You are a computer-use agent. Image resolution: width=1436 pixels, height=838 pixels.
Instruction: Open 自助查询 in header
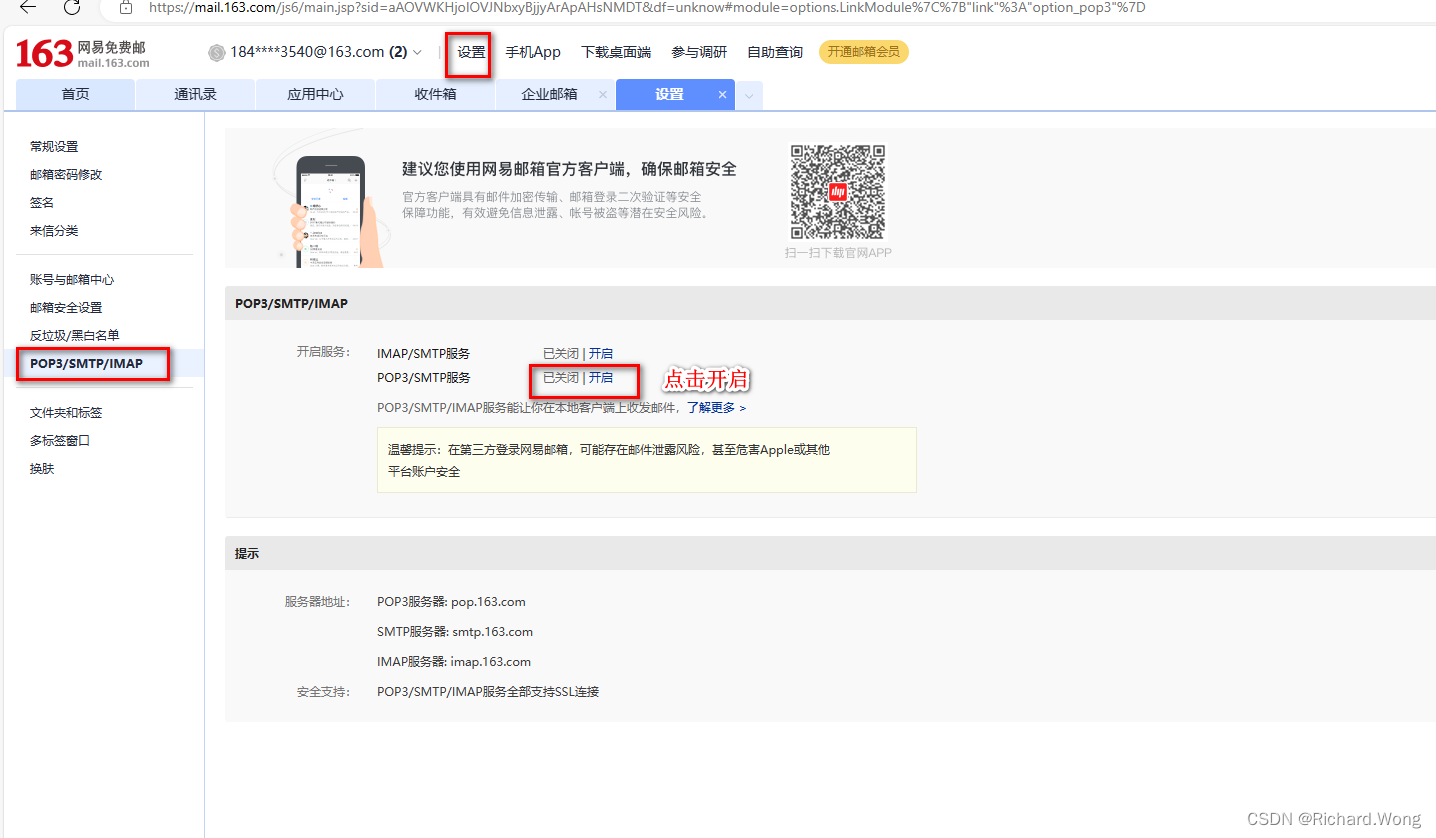pos(775,52)
